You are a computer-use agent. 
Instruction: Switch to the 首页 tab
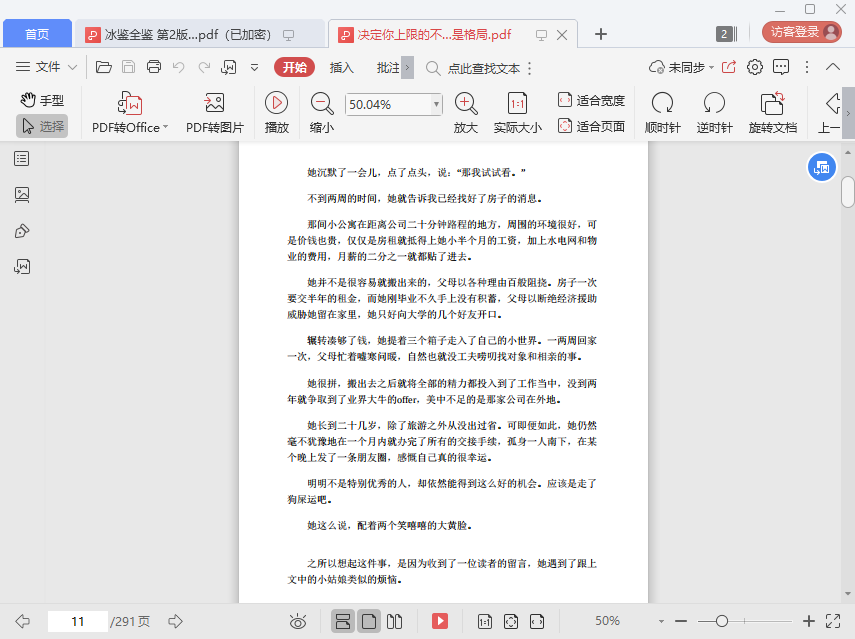click(37, 34)
